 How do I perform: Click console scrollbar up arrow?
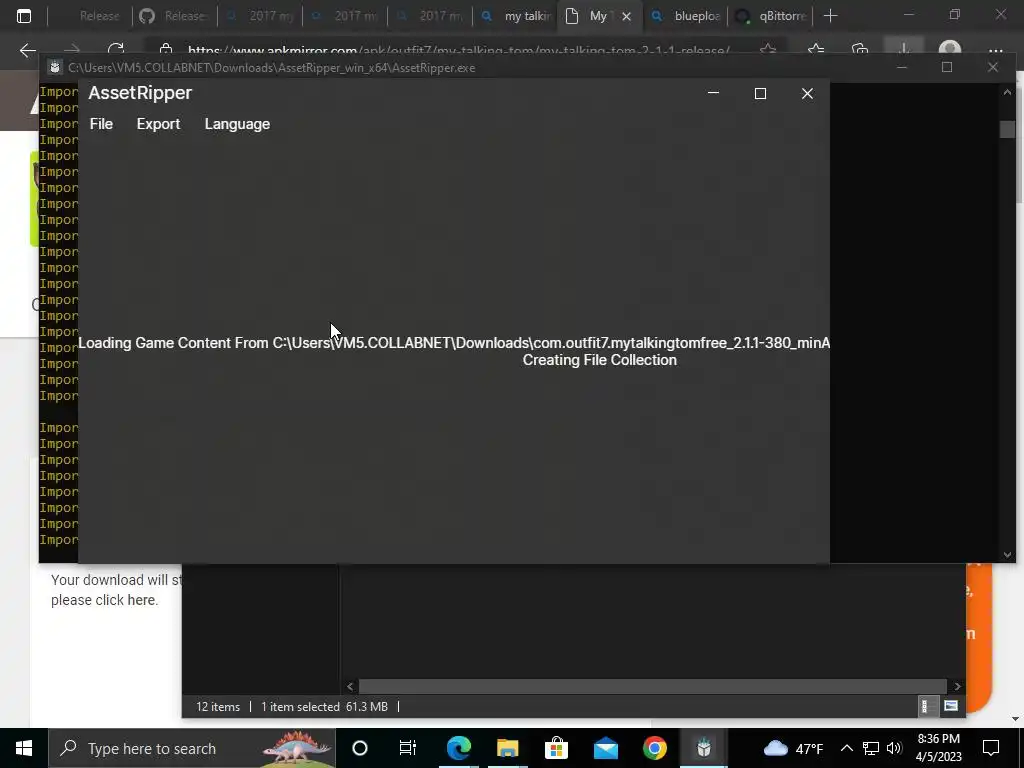[1007, 92]
